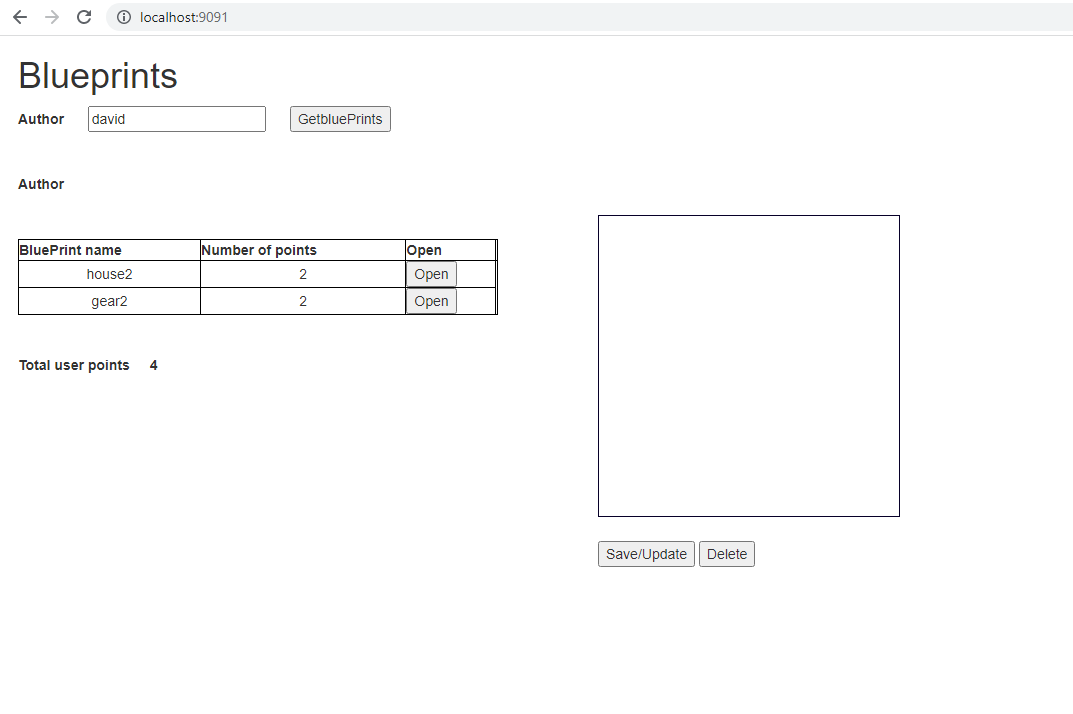Viewport: 1073px width, 714px height.
Task: Click Save/Update button
Action: 646,554
